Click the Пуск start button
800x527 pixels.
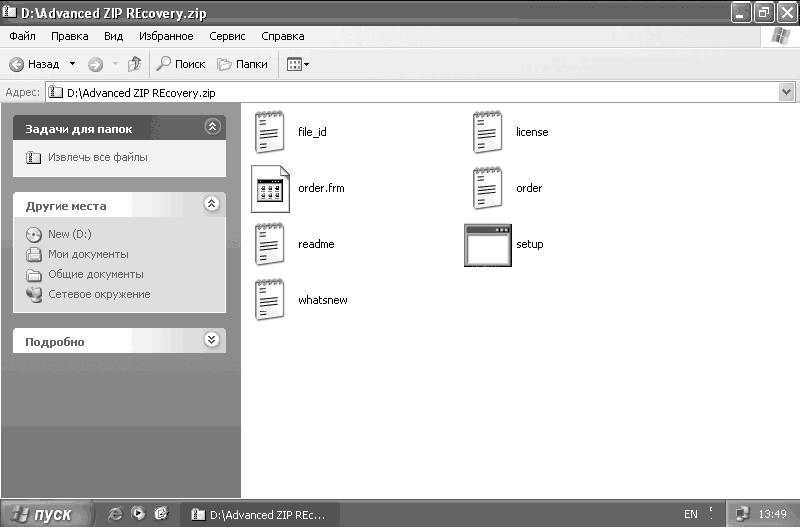[x=47, y=514]
